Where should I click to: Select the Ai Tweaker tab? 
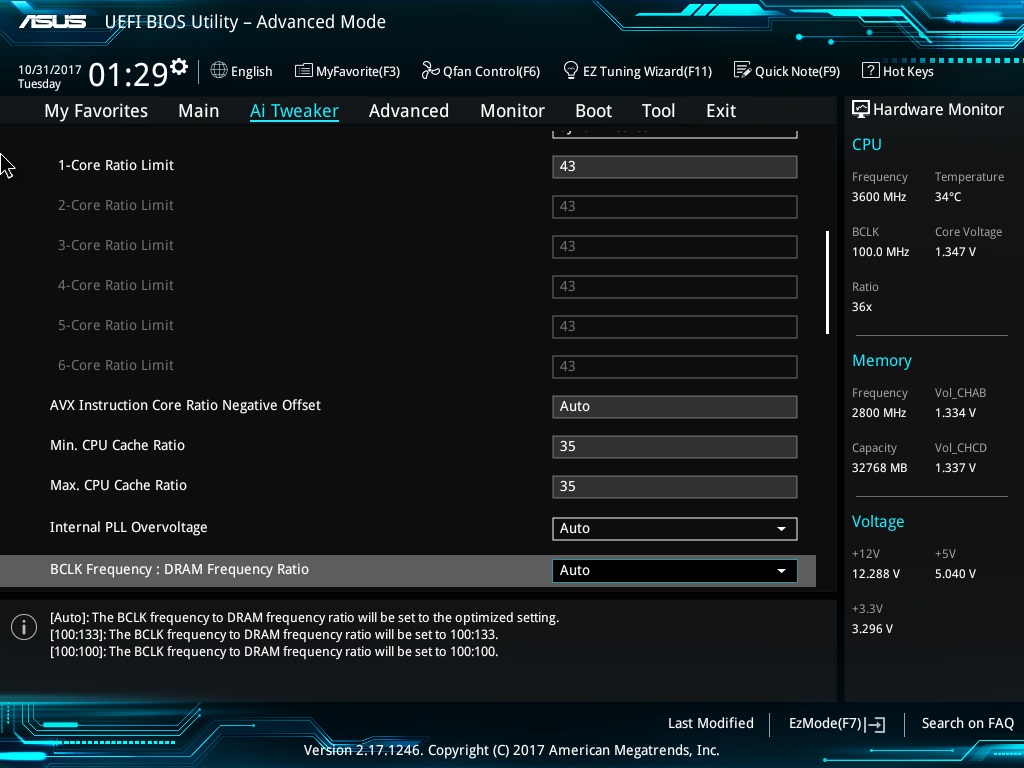(294, 111)
